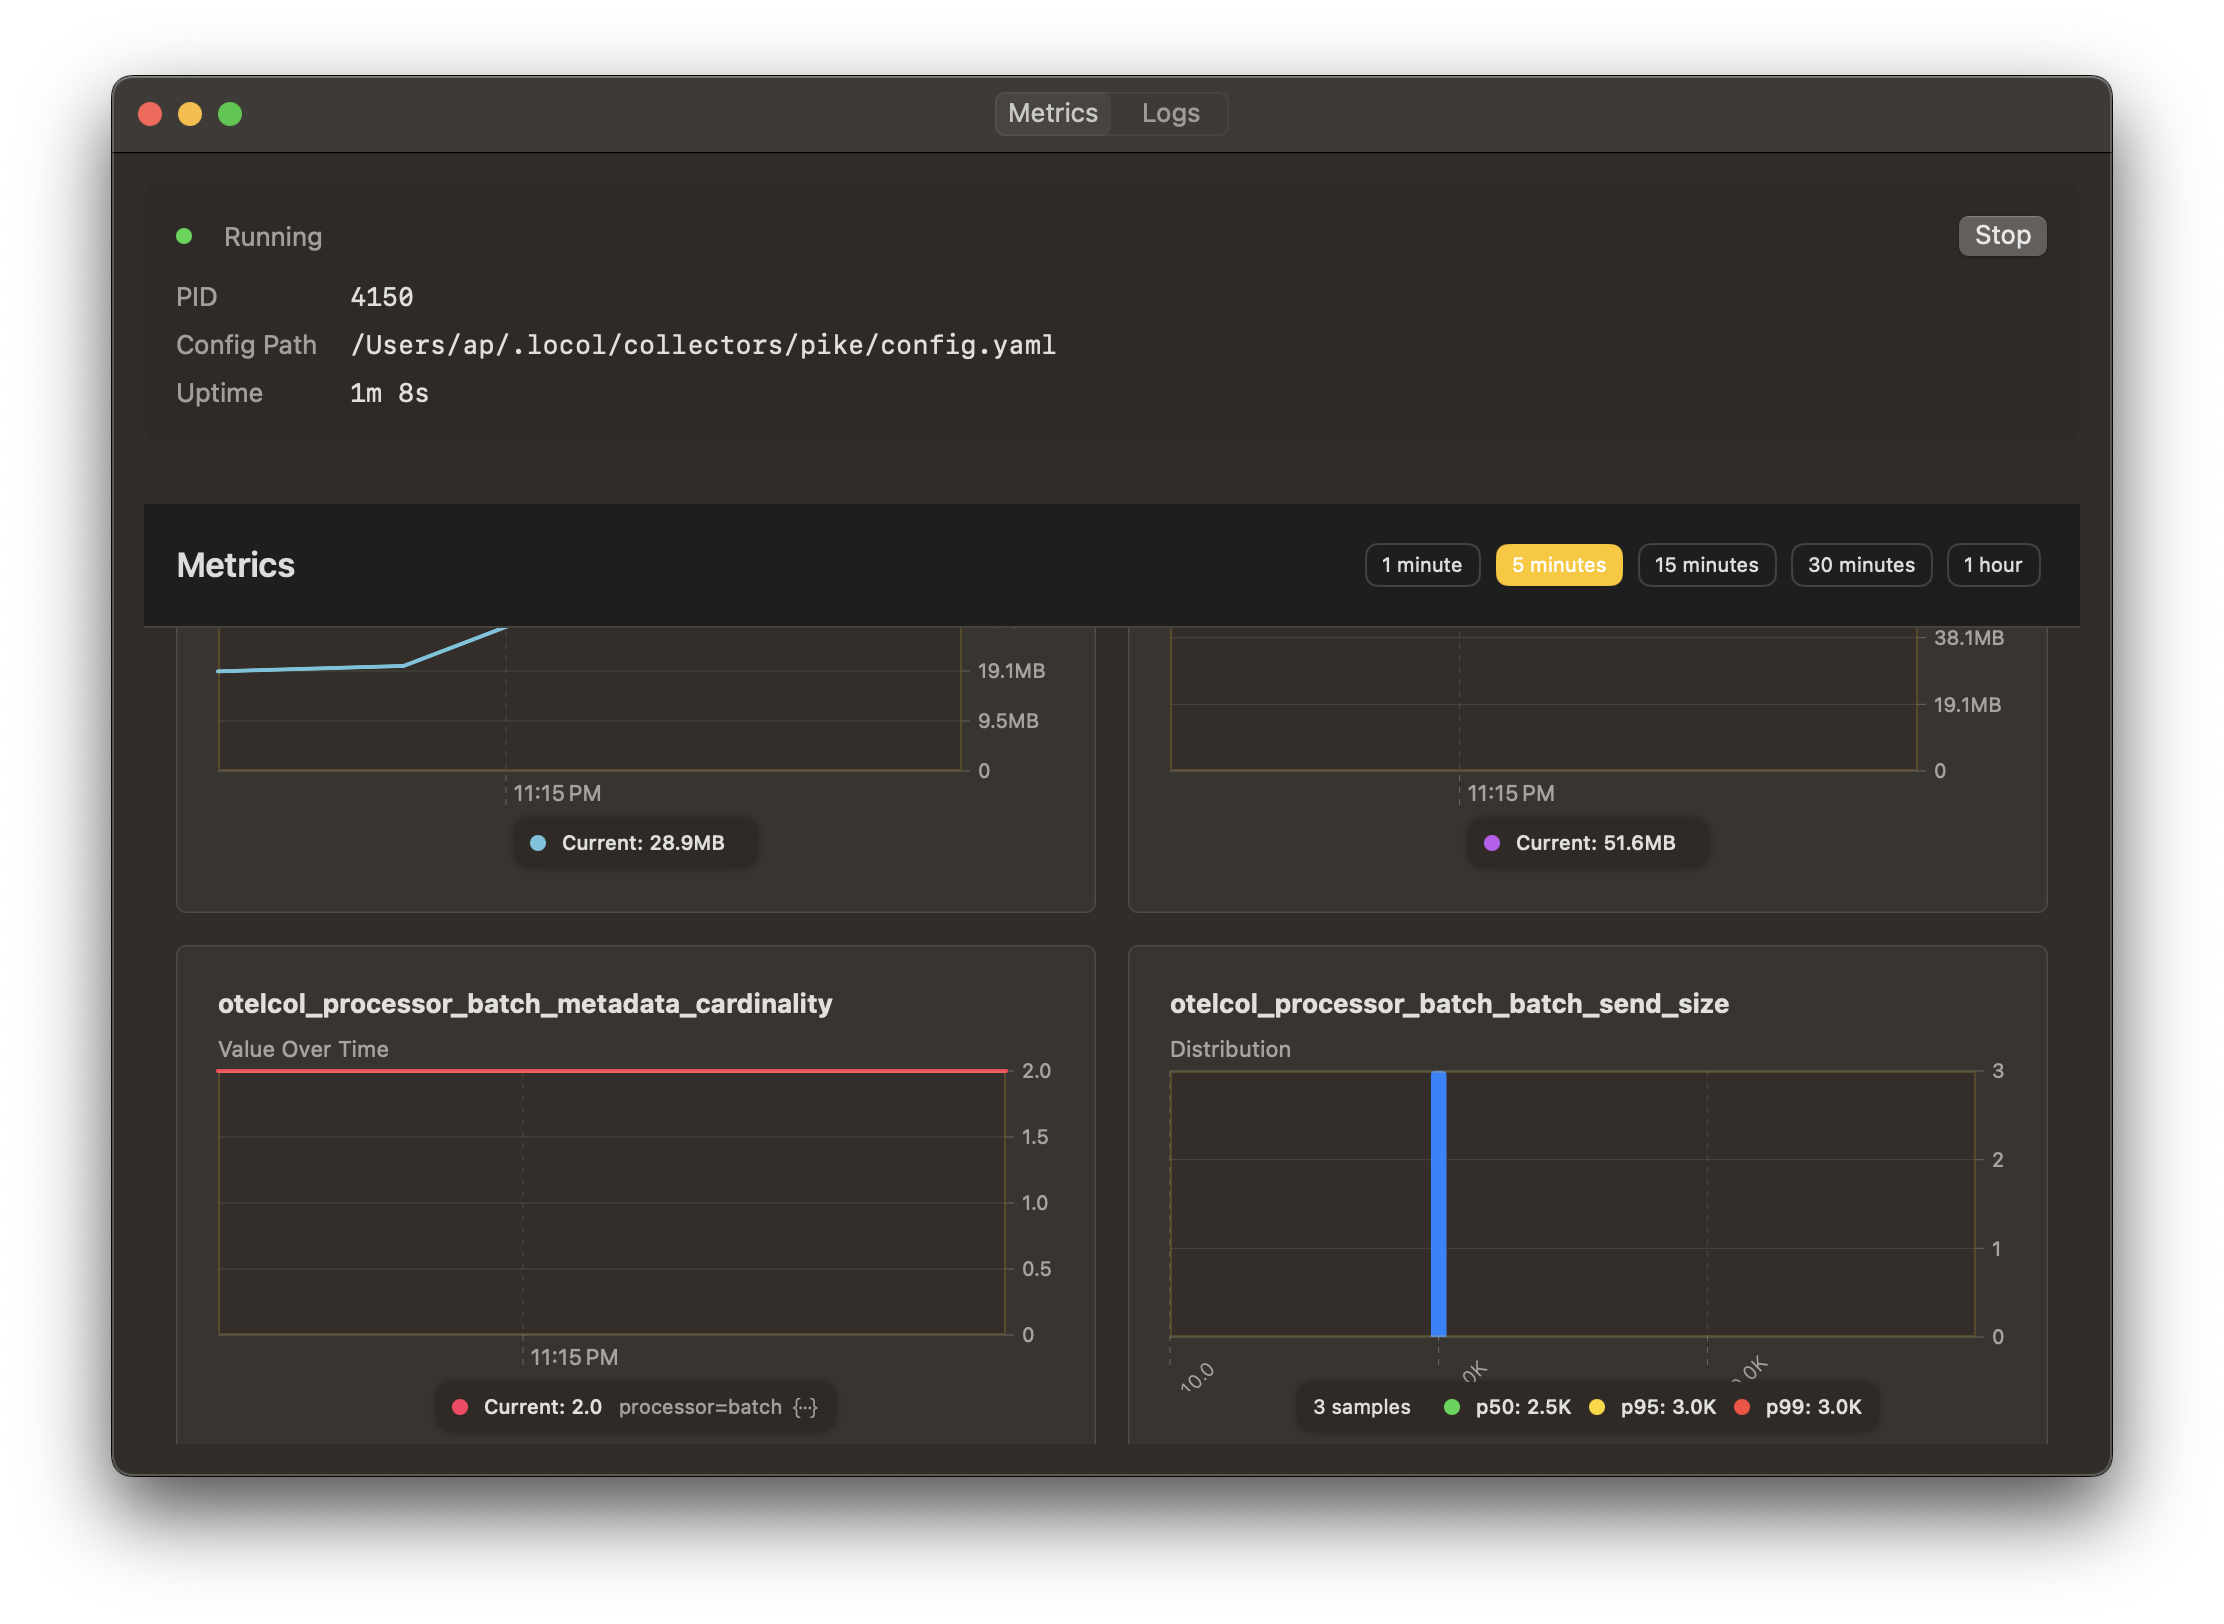
Task: Click otelcol_processor_batch_metadata_cardinality title
Action: 525,1004
